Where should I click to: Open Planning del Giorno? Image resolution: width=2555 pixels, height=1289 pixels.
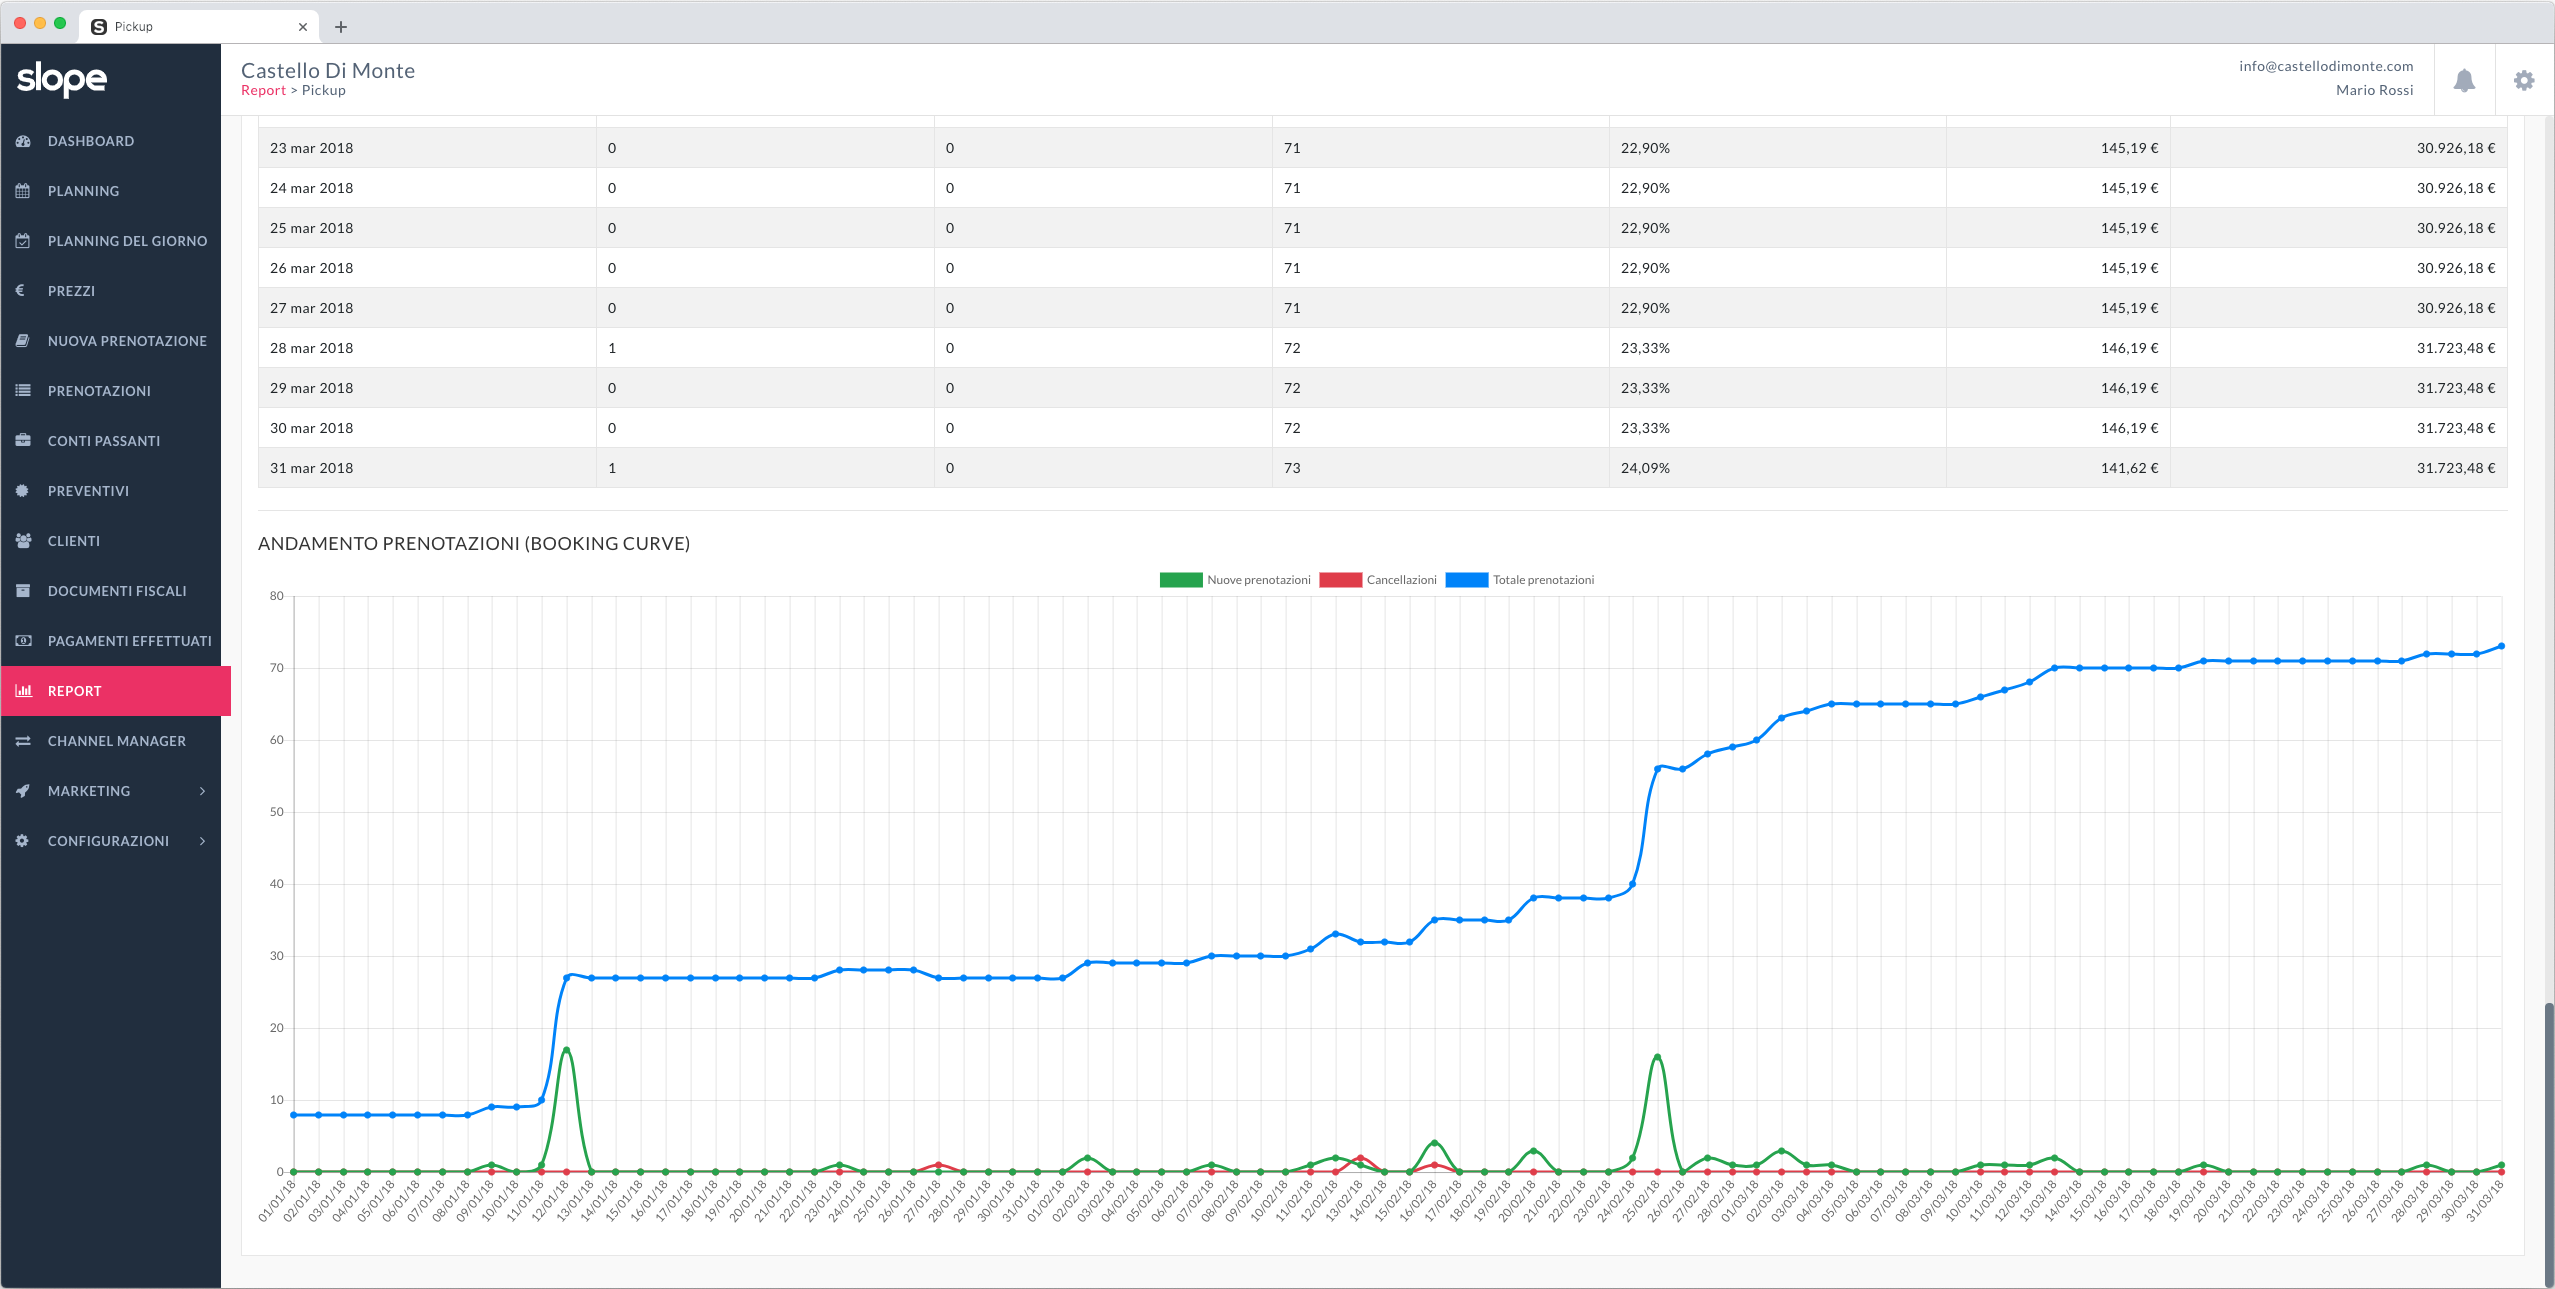click(111, 241)
